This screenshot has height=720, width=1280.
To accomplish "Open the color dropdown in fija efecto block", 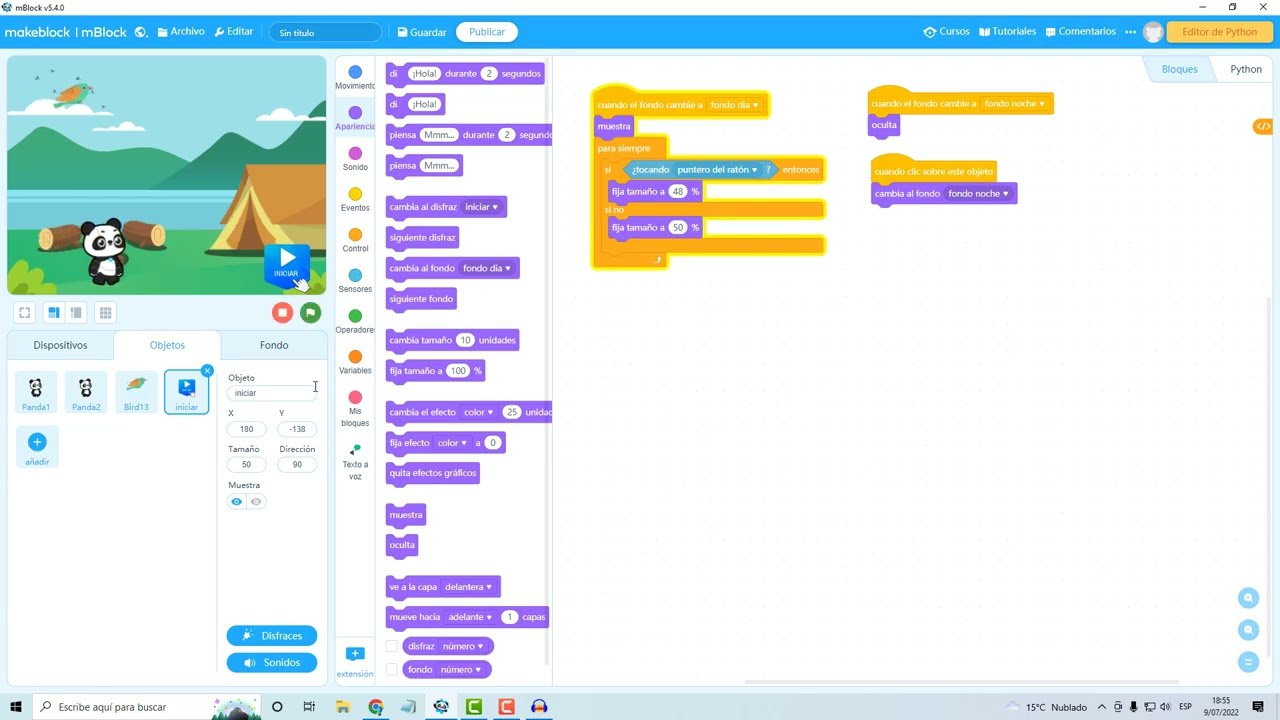I will click(x=452, y=443).
